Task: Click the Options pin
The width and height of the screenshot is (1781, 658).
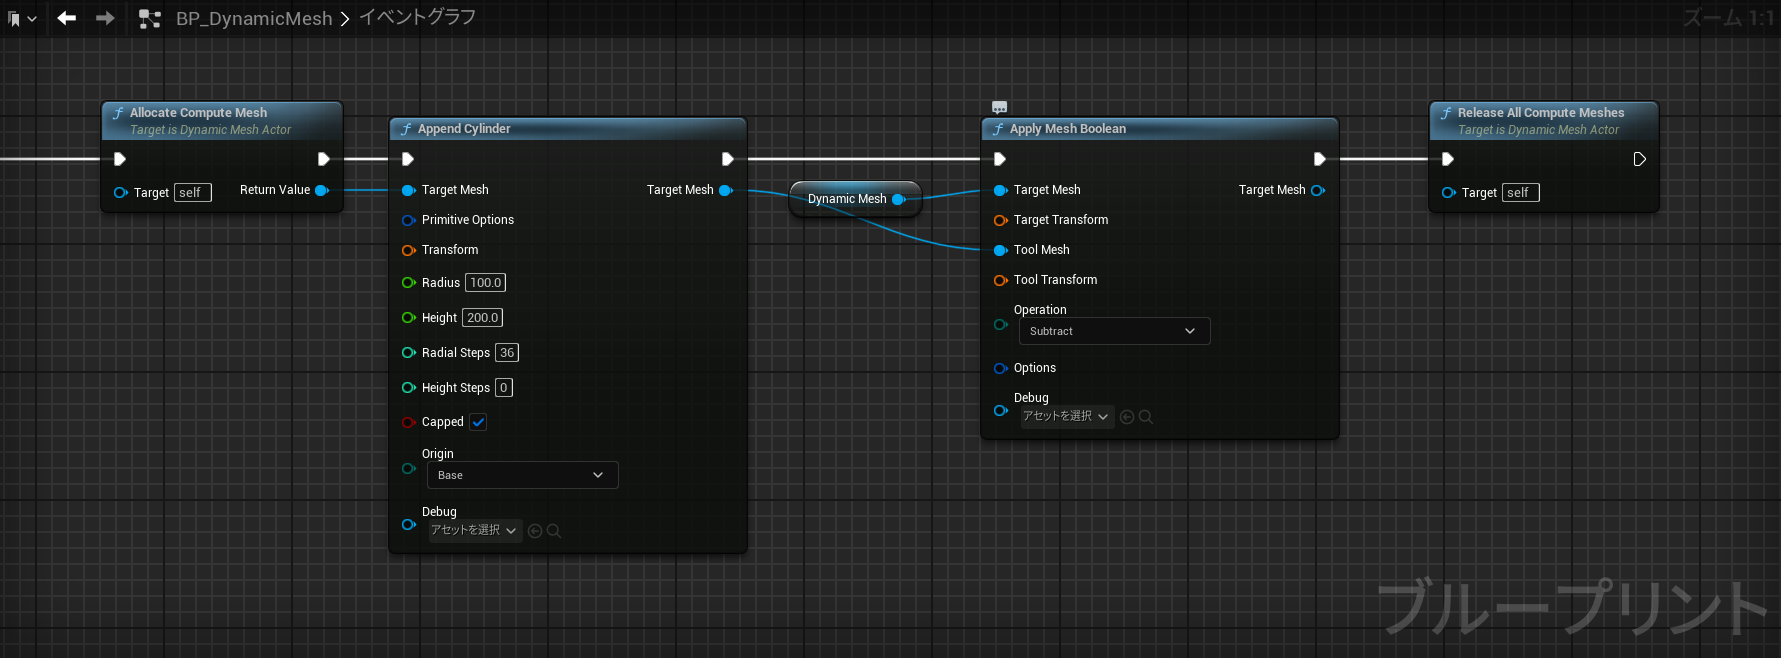Action: click(1001, 368)
